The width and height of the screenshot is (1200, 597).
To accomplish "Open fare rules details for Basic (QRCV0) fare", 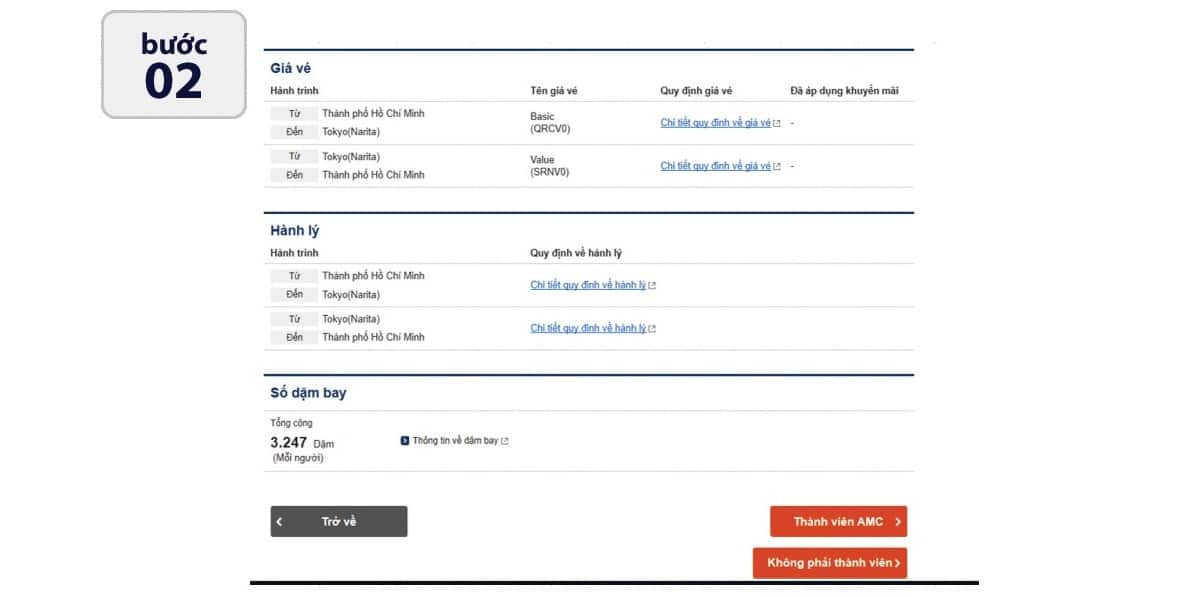I will pos(715,123).
